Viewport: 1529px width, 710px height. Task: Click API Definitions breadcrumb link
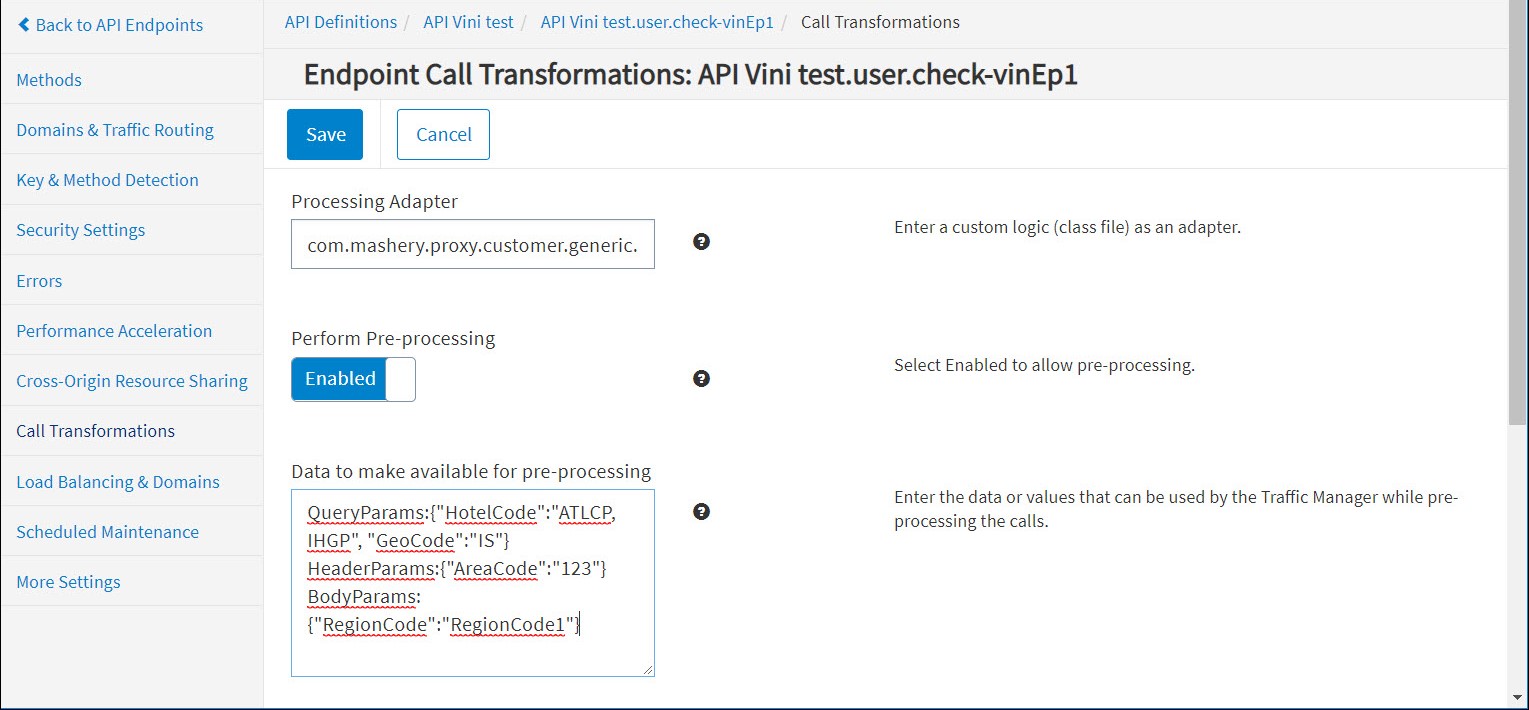coord(340,22)
